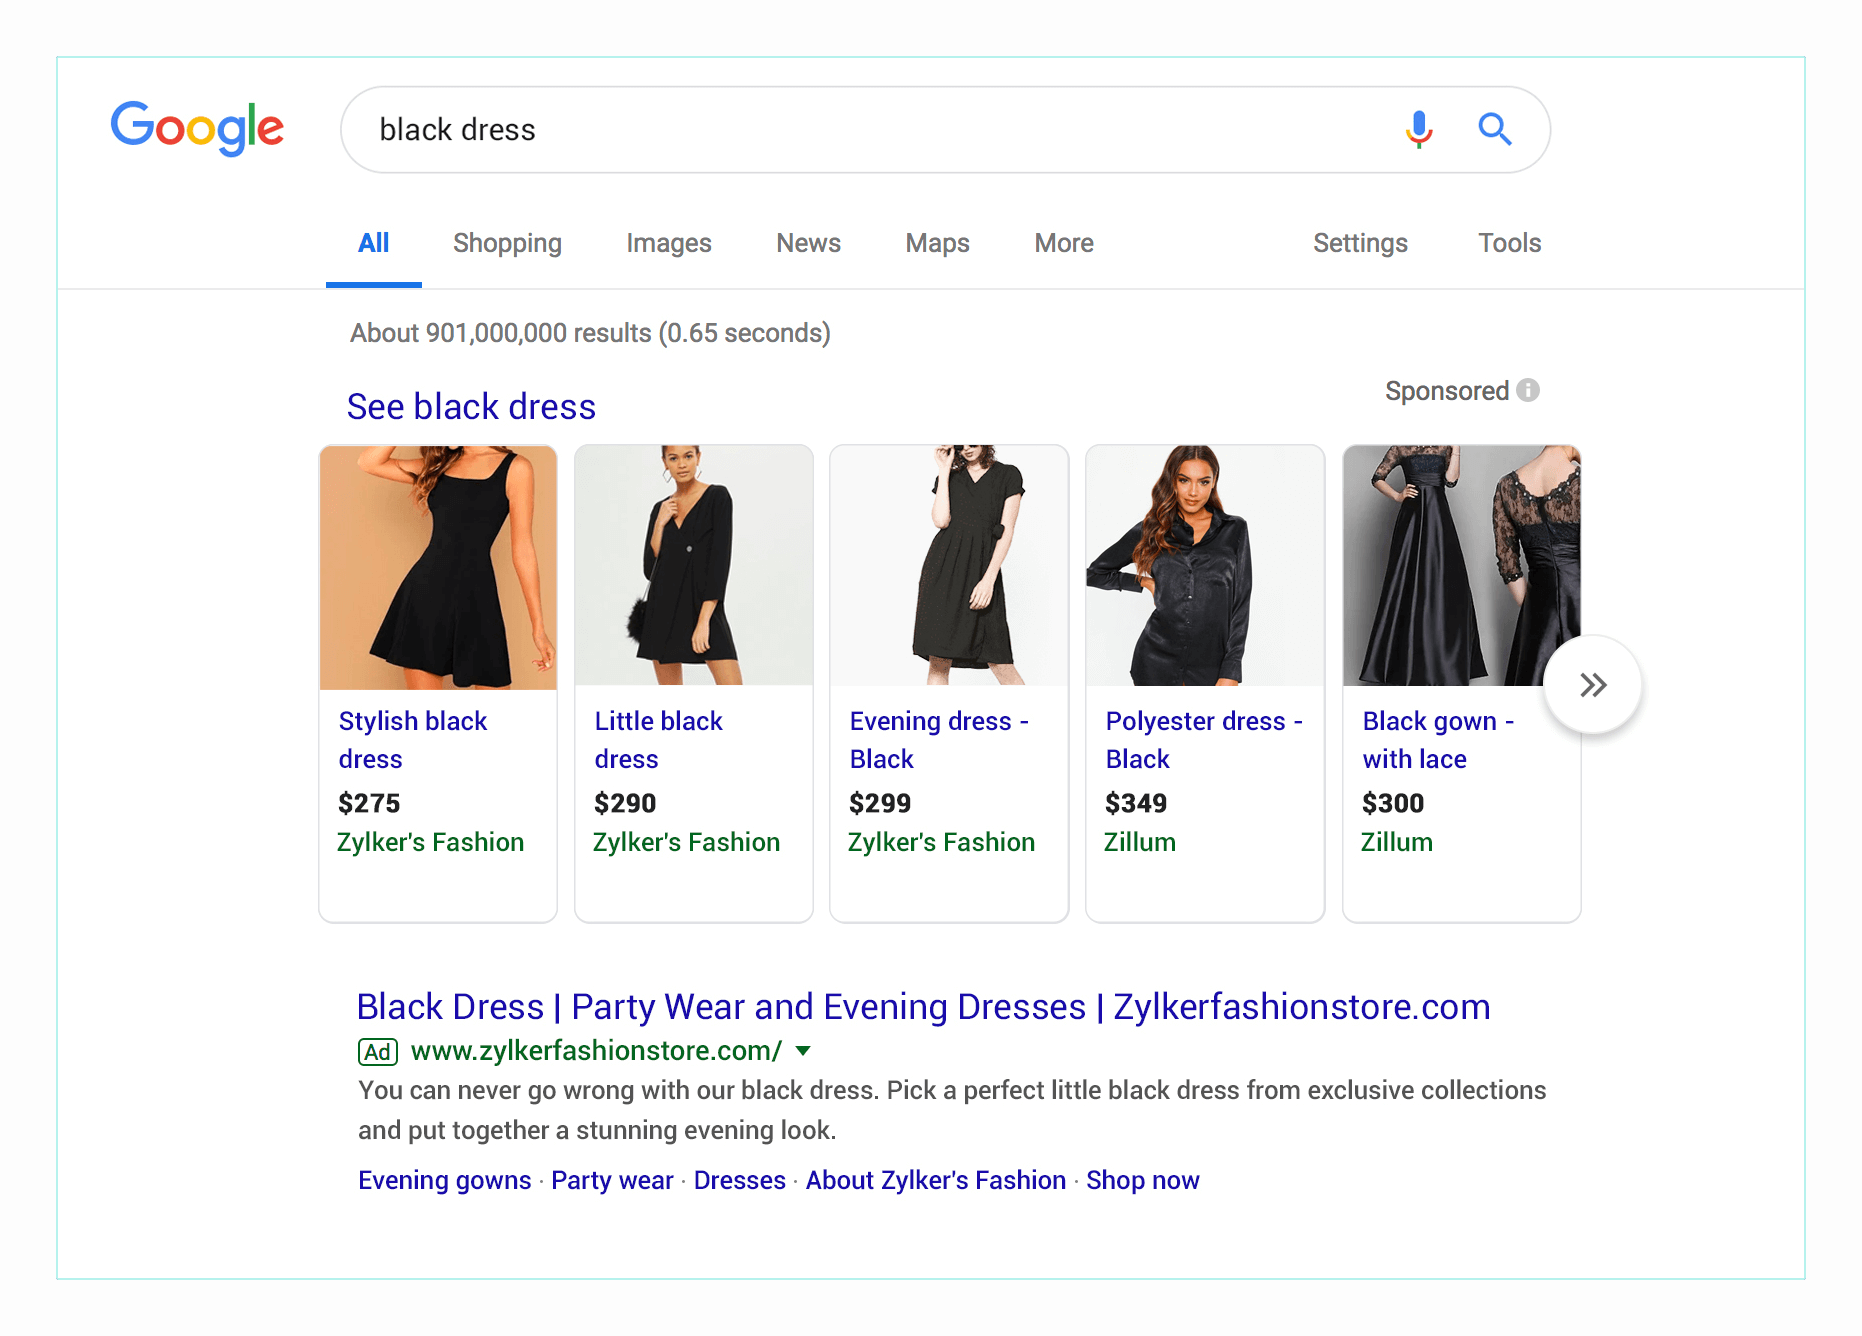The image size is (1862, 1336).
Task: Click the $300 price
Action: (x=1393, y=803)
